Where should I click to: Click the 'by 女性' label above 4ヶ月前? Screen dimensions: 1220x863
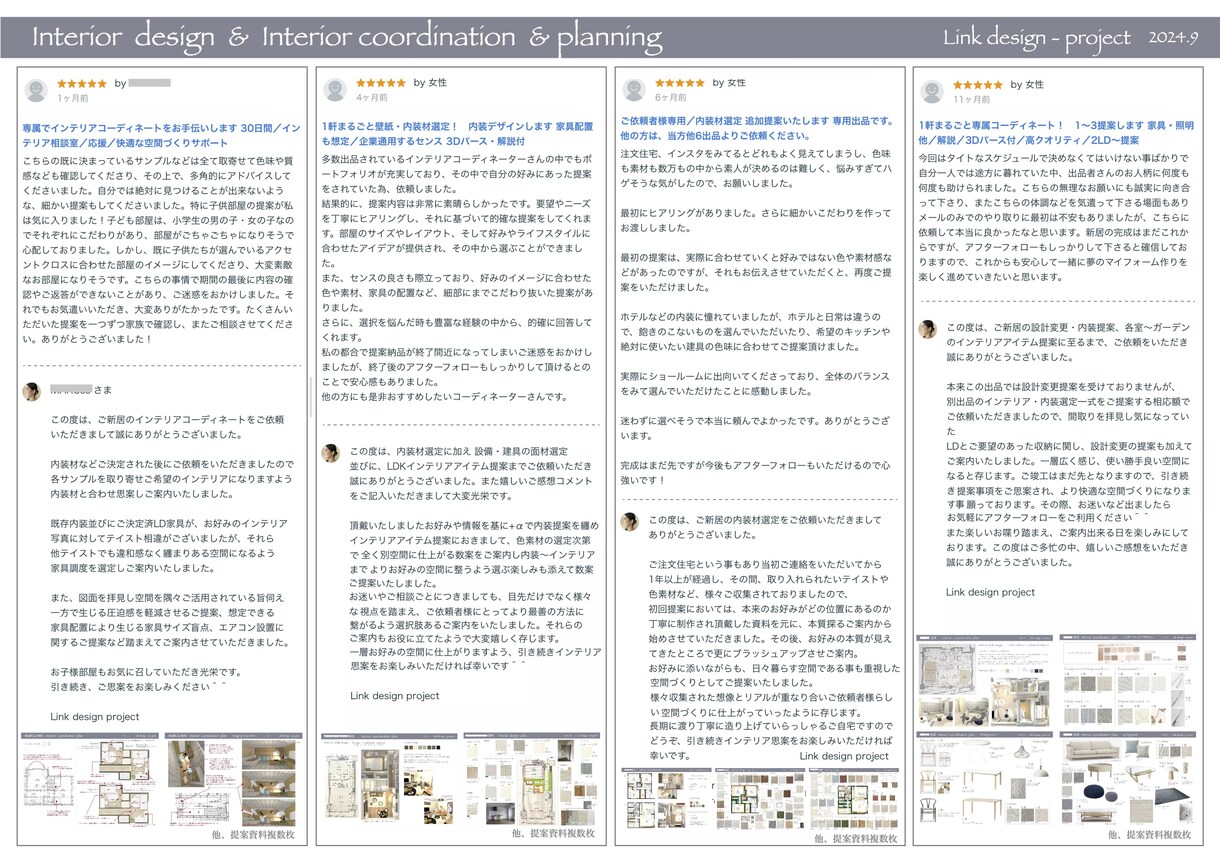[431, 83]
